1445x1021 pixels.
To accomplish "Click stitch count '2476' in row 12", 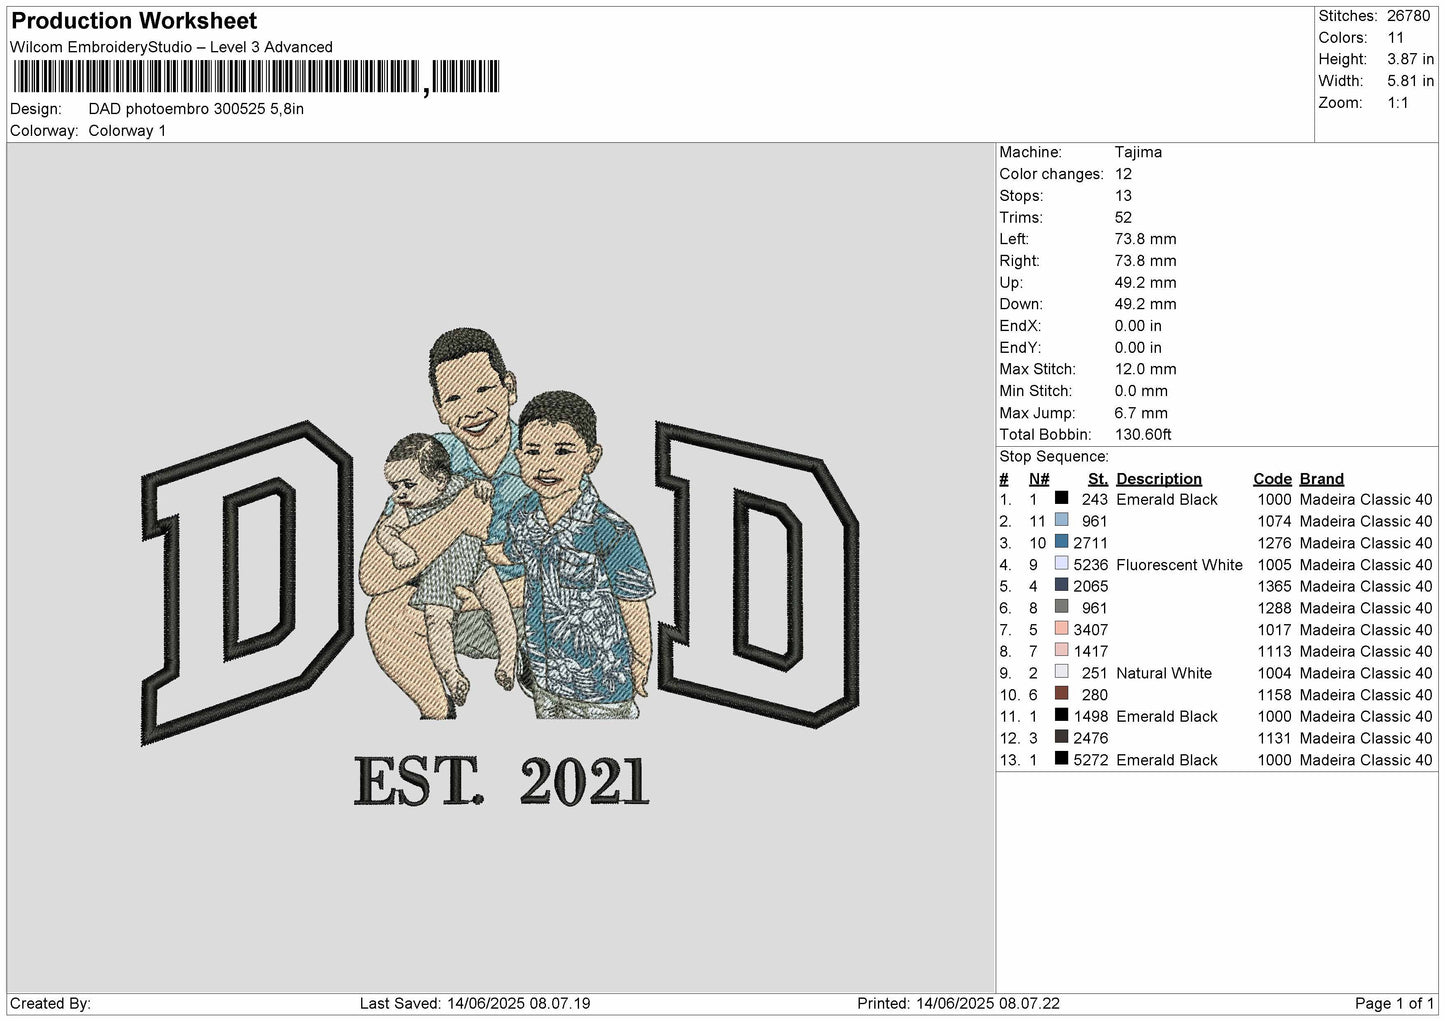I will tap(1090, 738).
